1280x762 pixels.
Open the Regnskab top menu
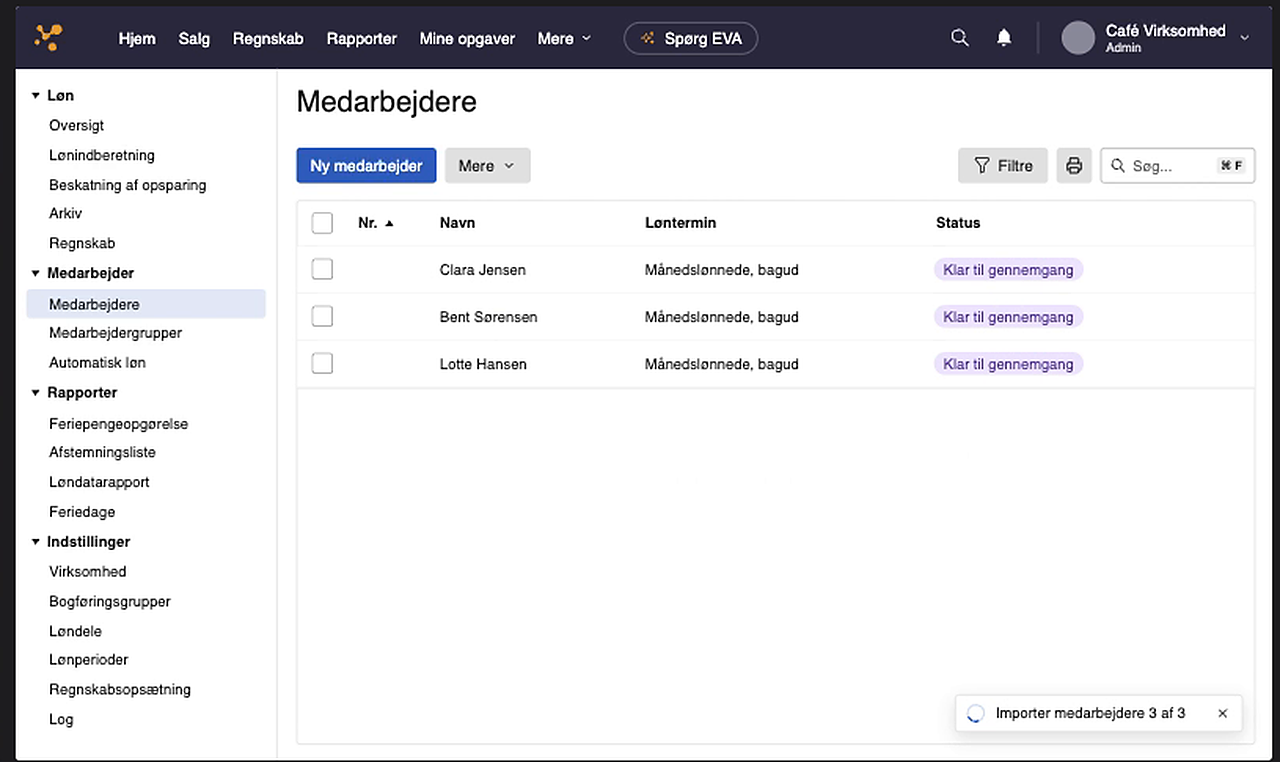click(268, 39)
